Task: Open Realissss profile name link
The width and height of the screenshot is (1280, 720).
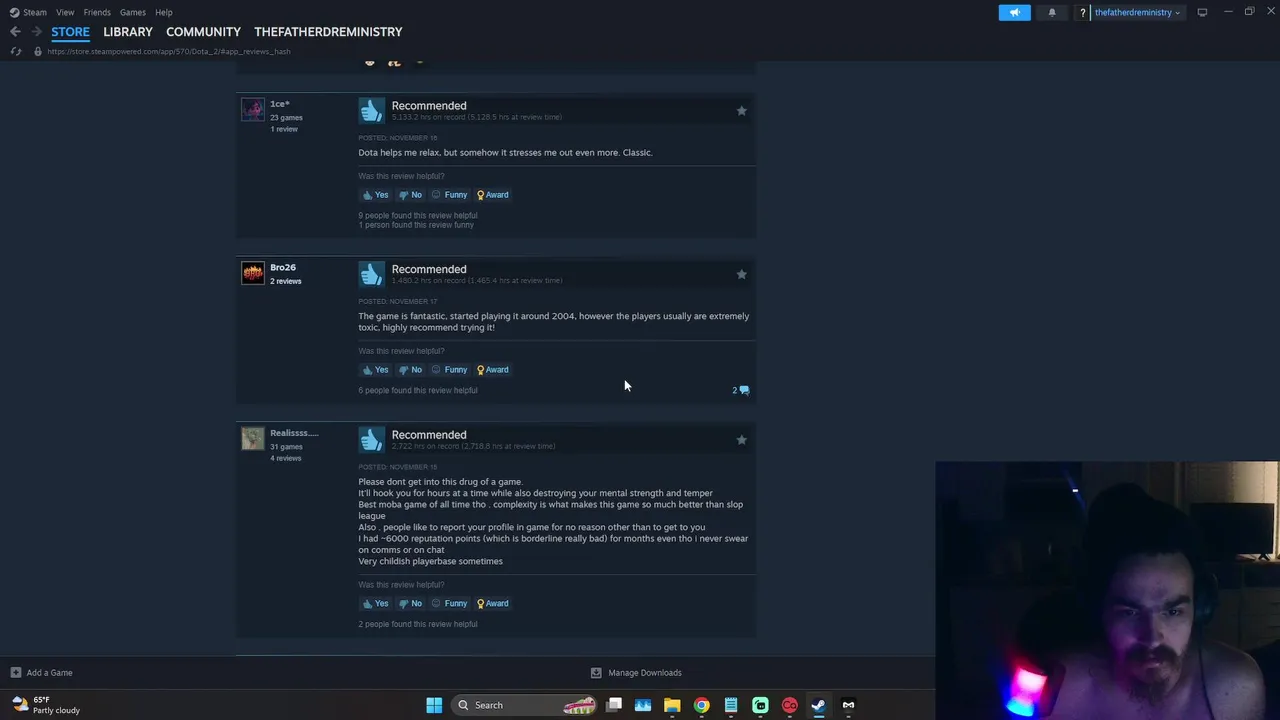Action: coord(294,433)
